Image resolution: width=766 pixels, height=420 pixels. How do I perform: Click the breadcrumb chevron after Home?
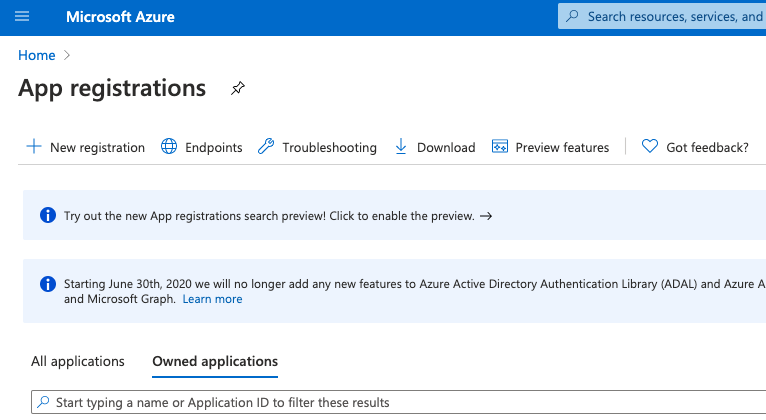tap(67, 55)
